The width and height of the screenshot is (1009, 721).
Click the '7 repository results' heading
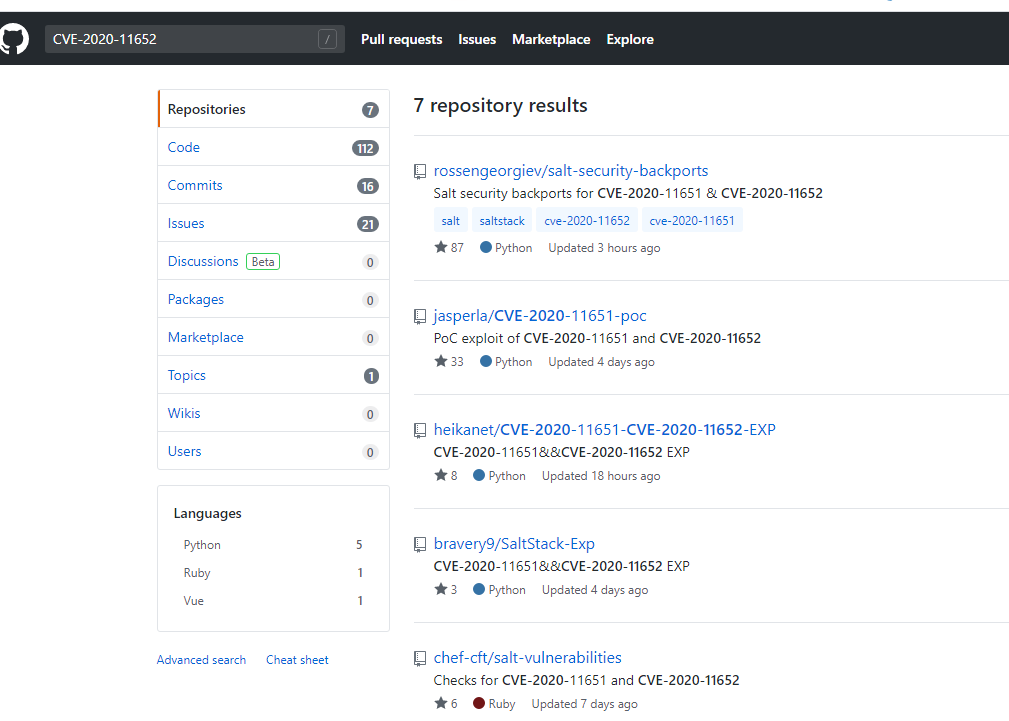501,105
